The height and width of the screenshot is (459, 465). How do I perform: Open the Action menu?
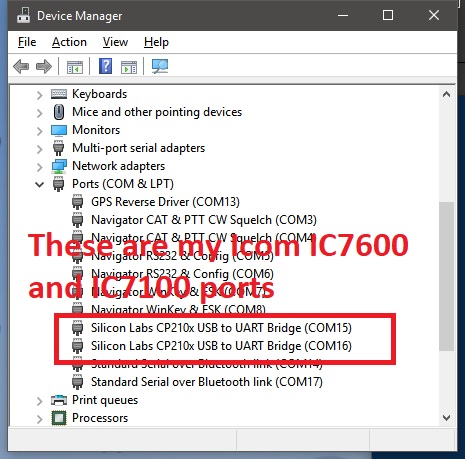[69, 42]
